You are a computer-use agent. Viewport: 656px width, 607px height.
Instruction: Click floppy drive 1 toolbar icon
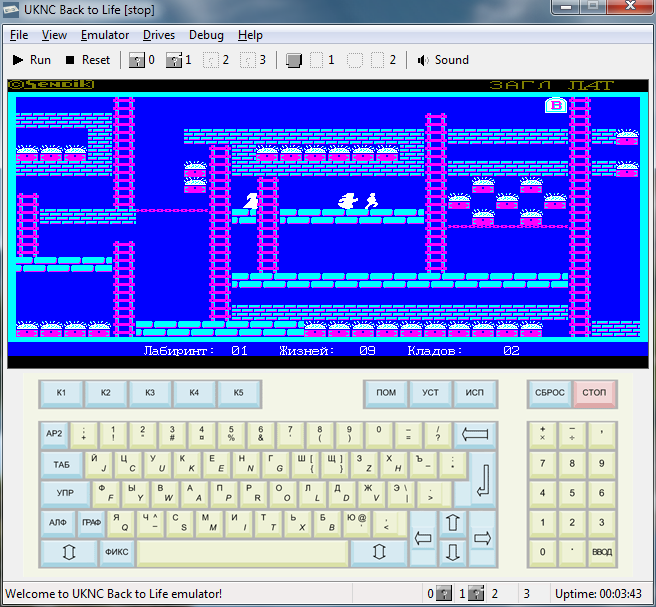click(x=179, y=60)
